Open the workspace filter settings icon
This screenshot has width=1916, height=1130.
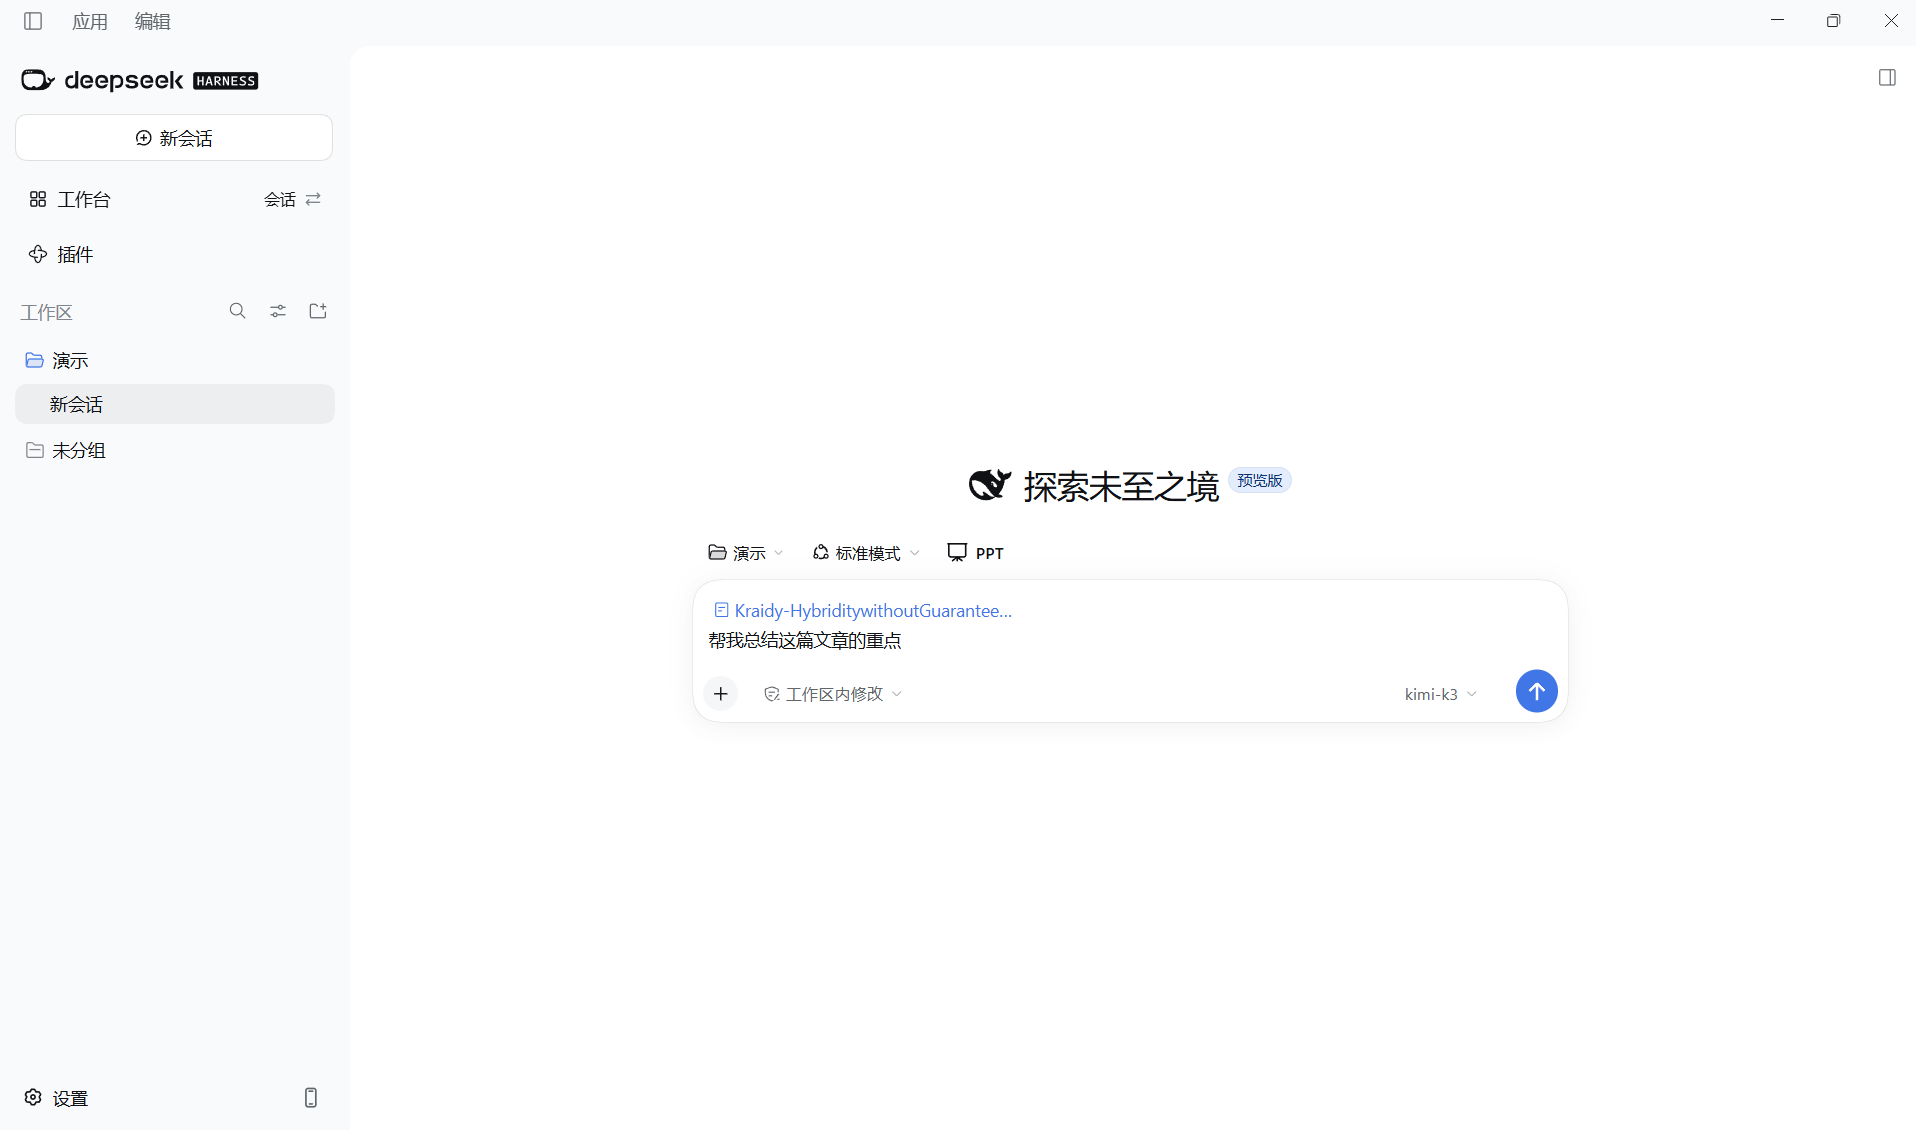278,311
